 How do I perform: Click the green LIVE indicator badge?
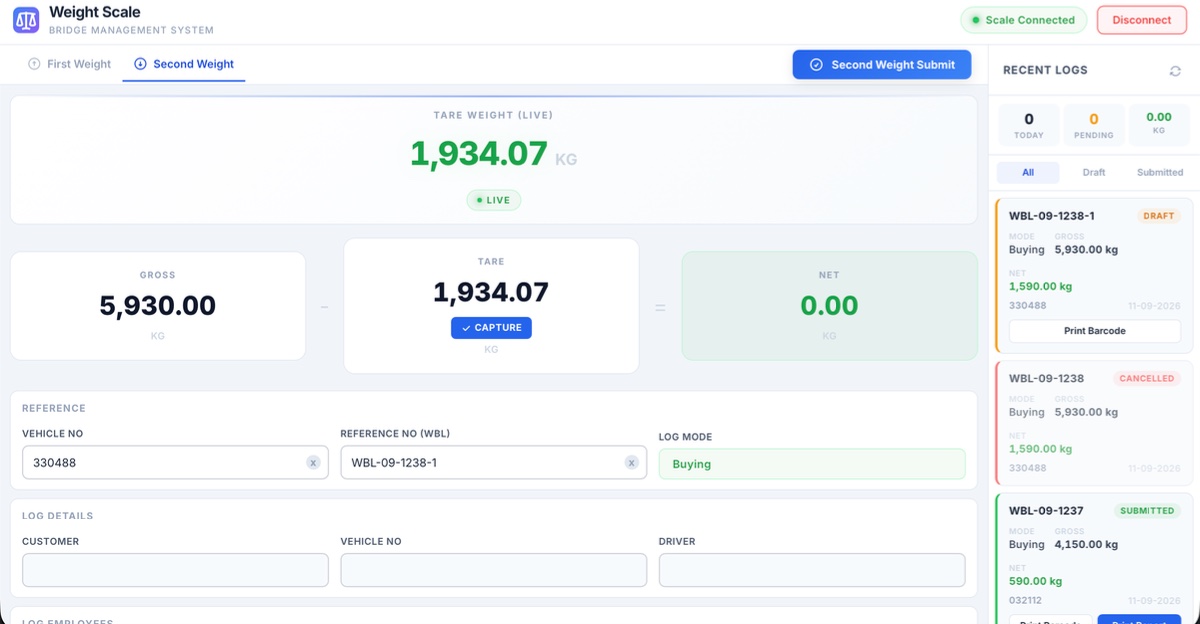point(493,200)
